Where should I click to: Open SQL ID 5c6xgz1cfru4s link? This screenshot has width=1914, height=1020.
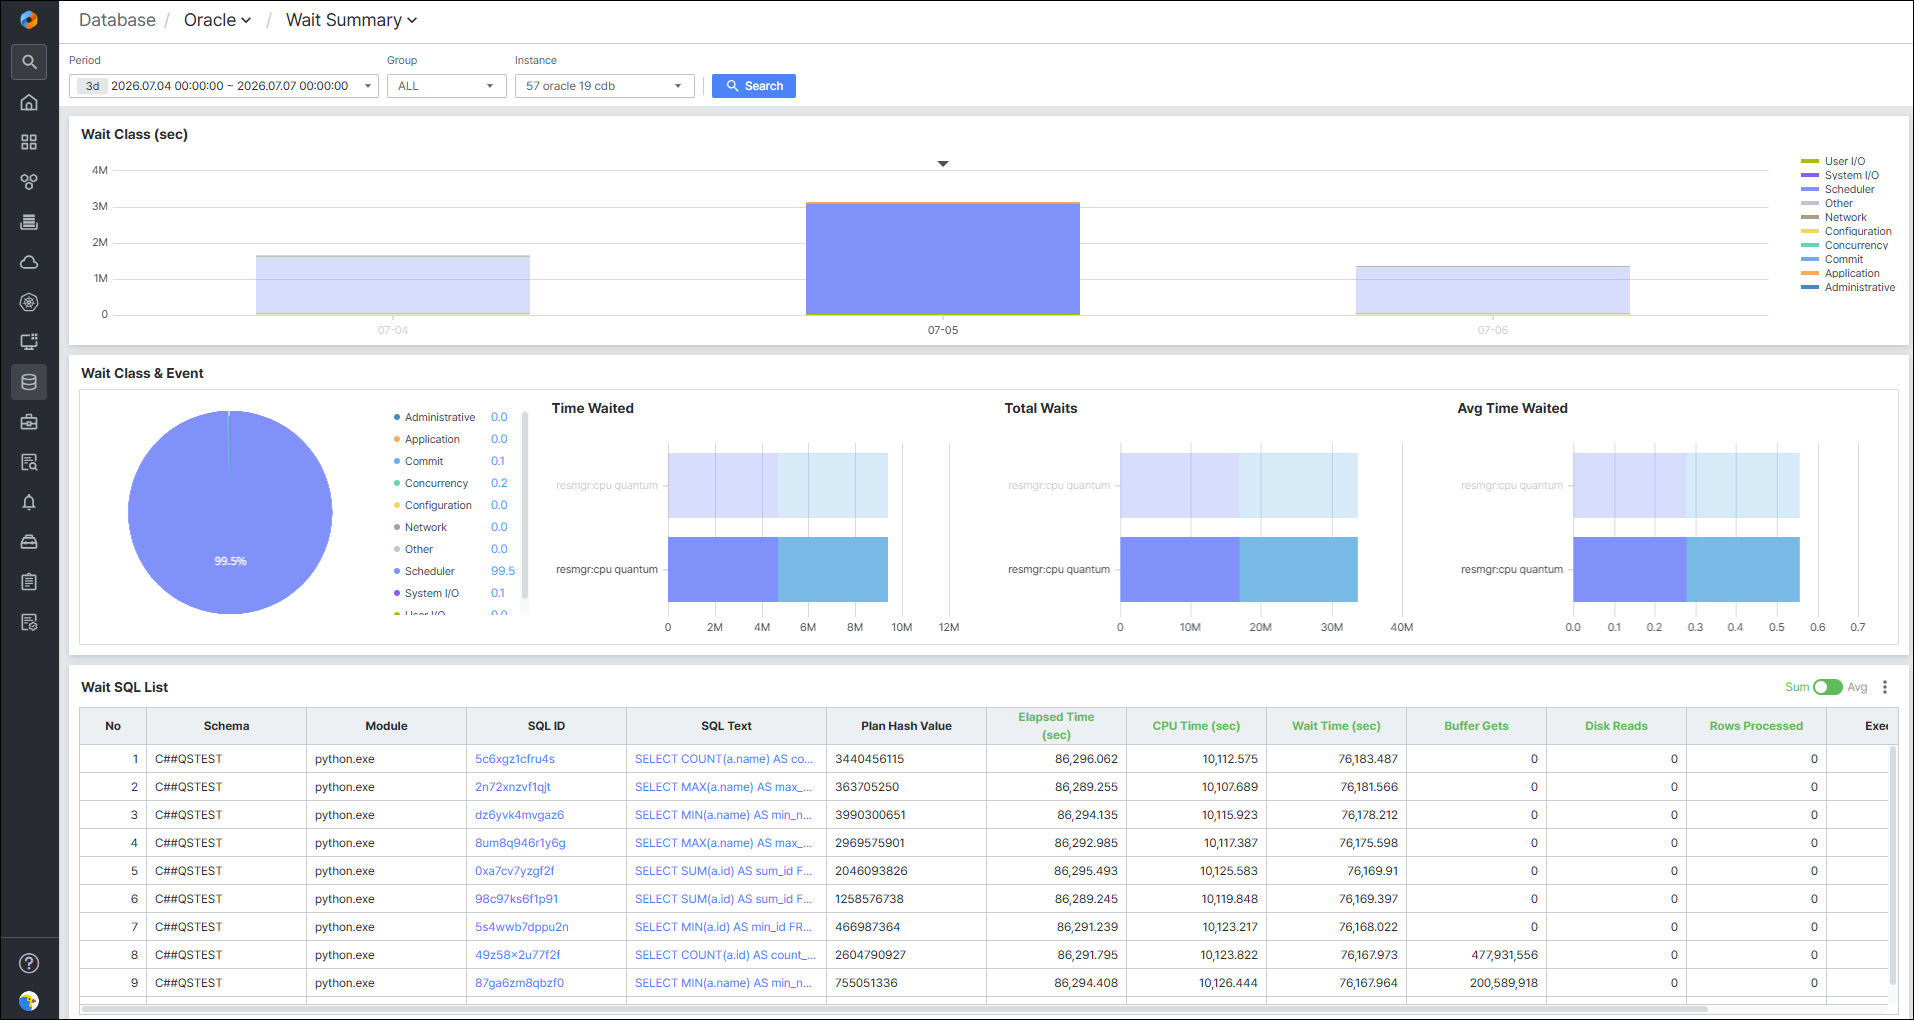(x=515, y=759)
